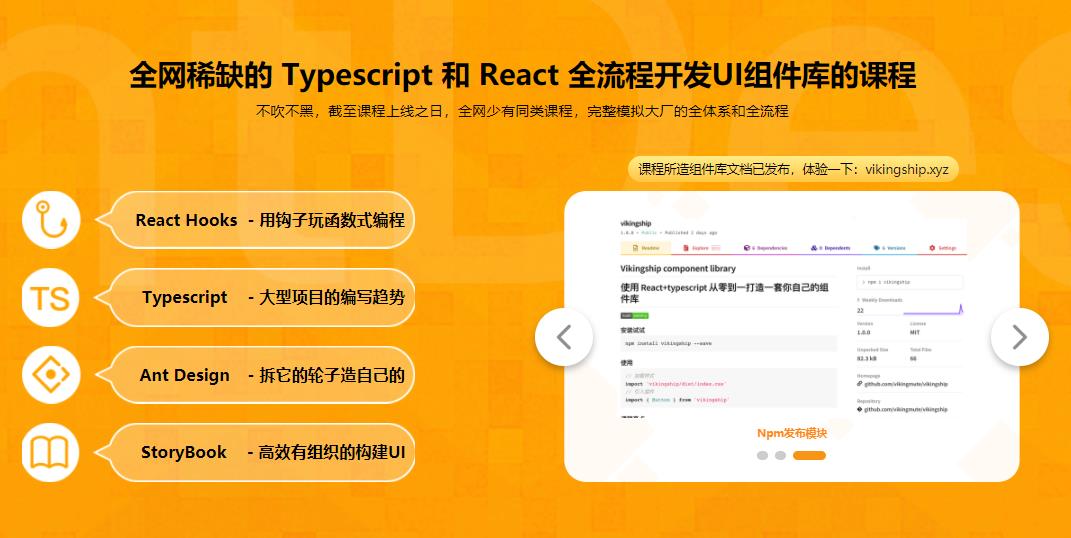This screenshot has height=538, width=1071.
Task: Click the green build passing badge
Action: click(x=635, y=315)
